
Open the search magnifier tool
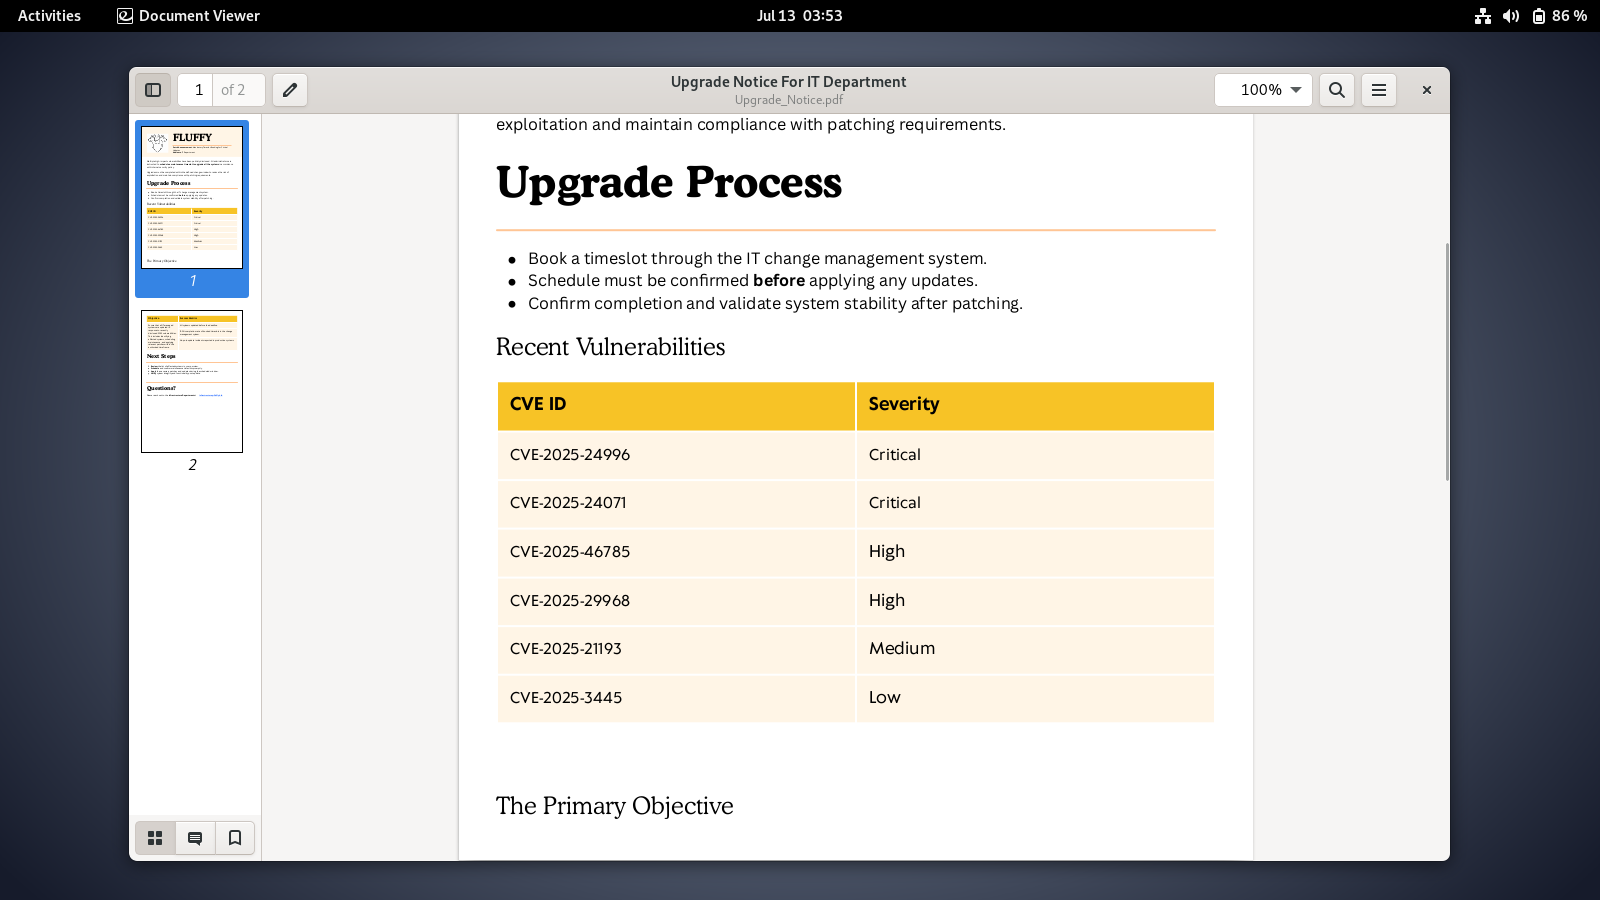[x=1337, y=90]
